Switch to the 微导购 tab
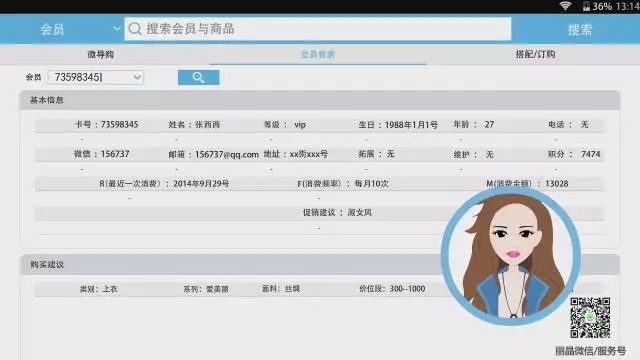This screenshot has height=360, width=640. [x=100, y=54]
